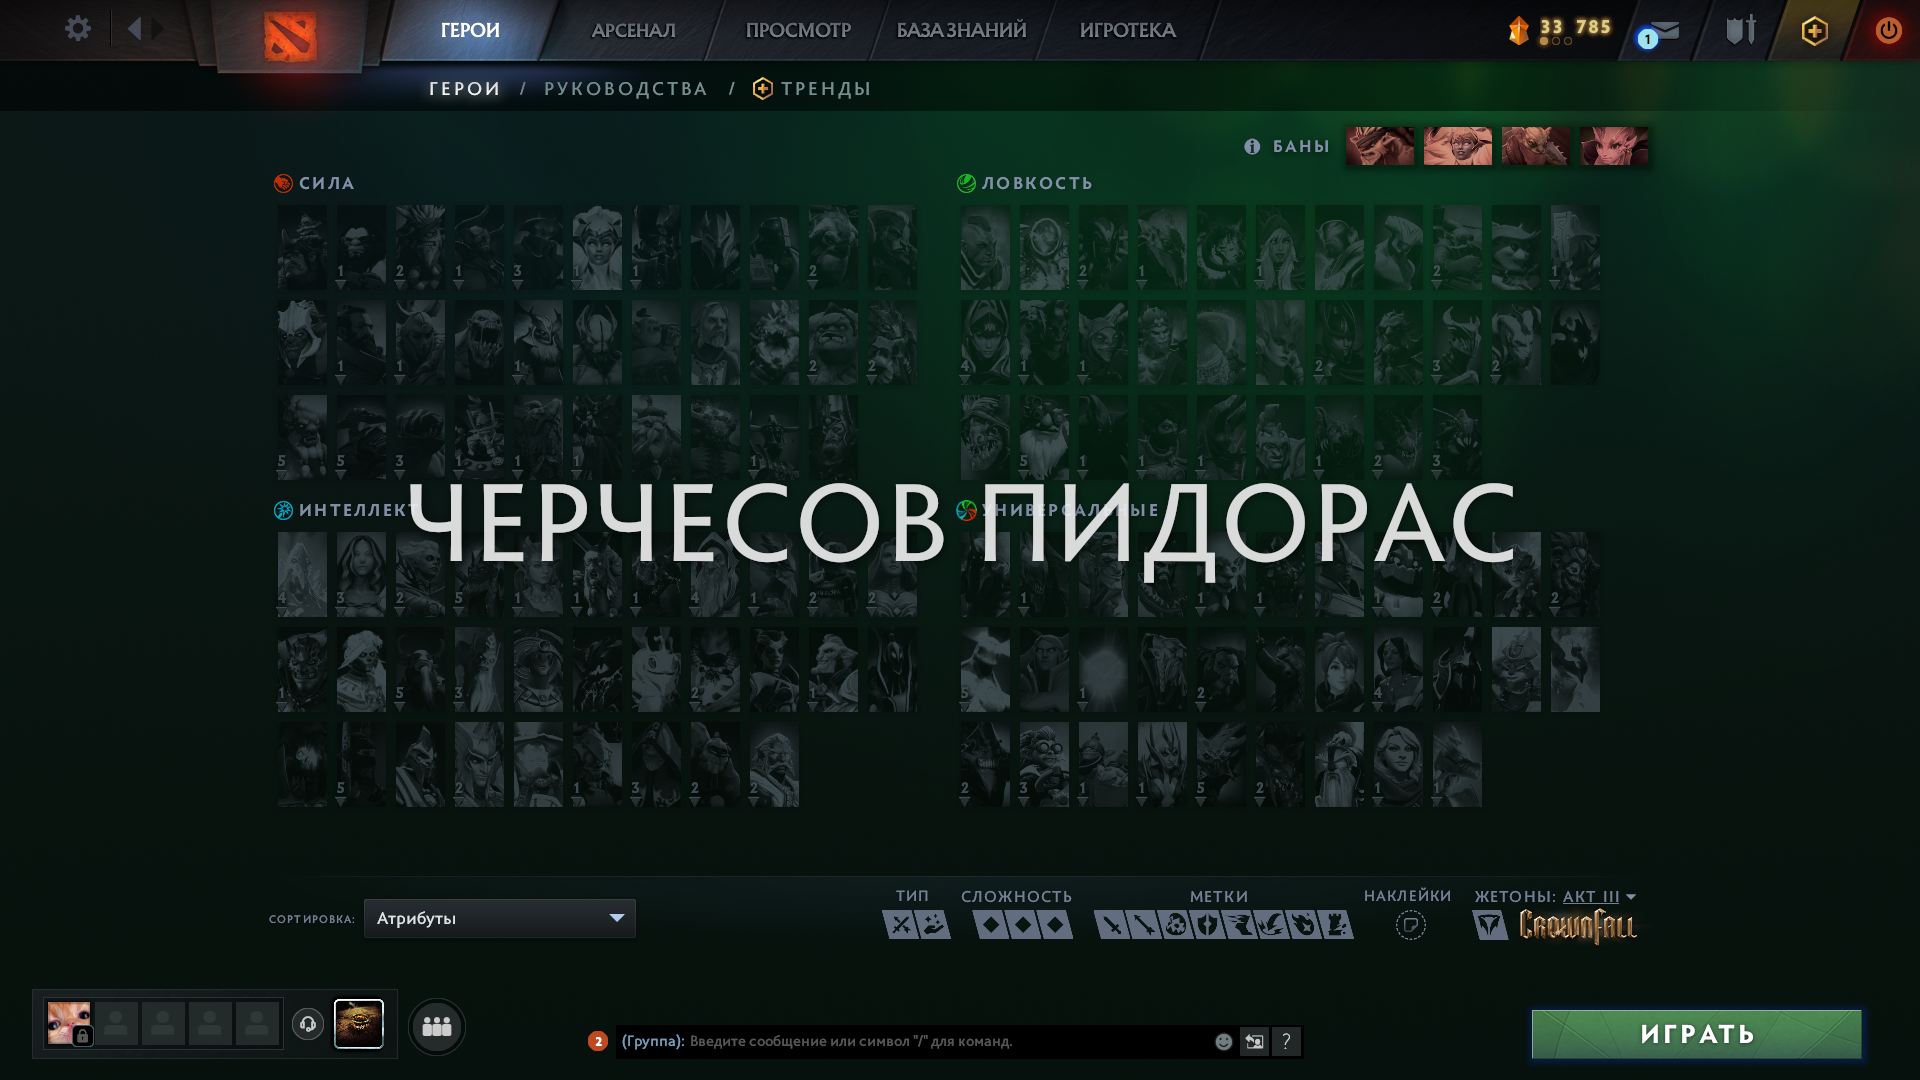Select the Crystal Maiden hero portrait

(x=361, y=575)
